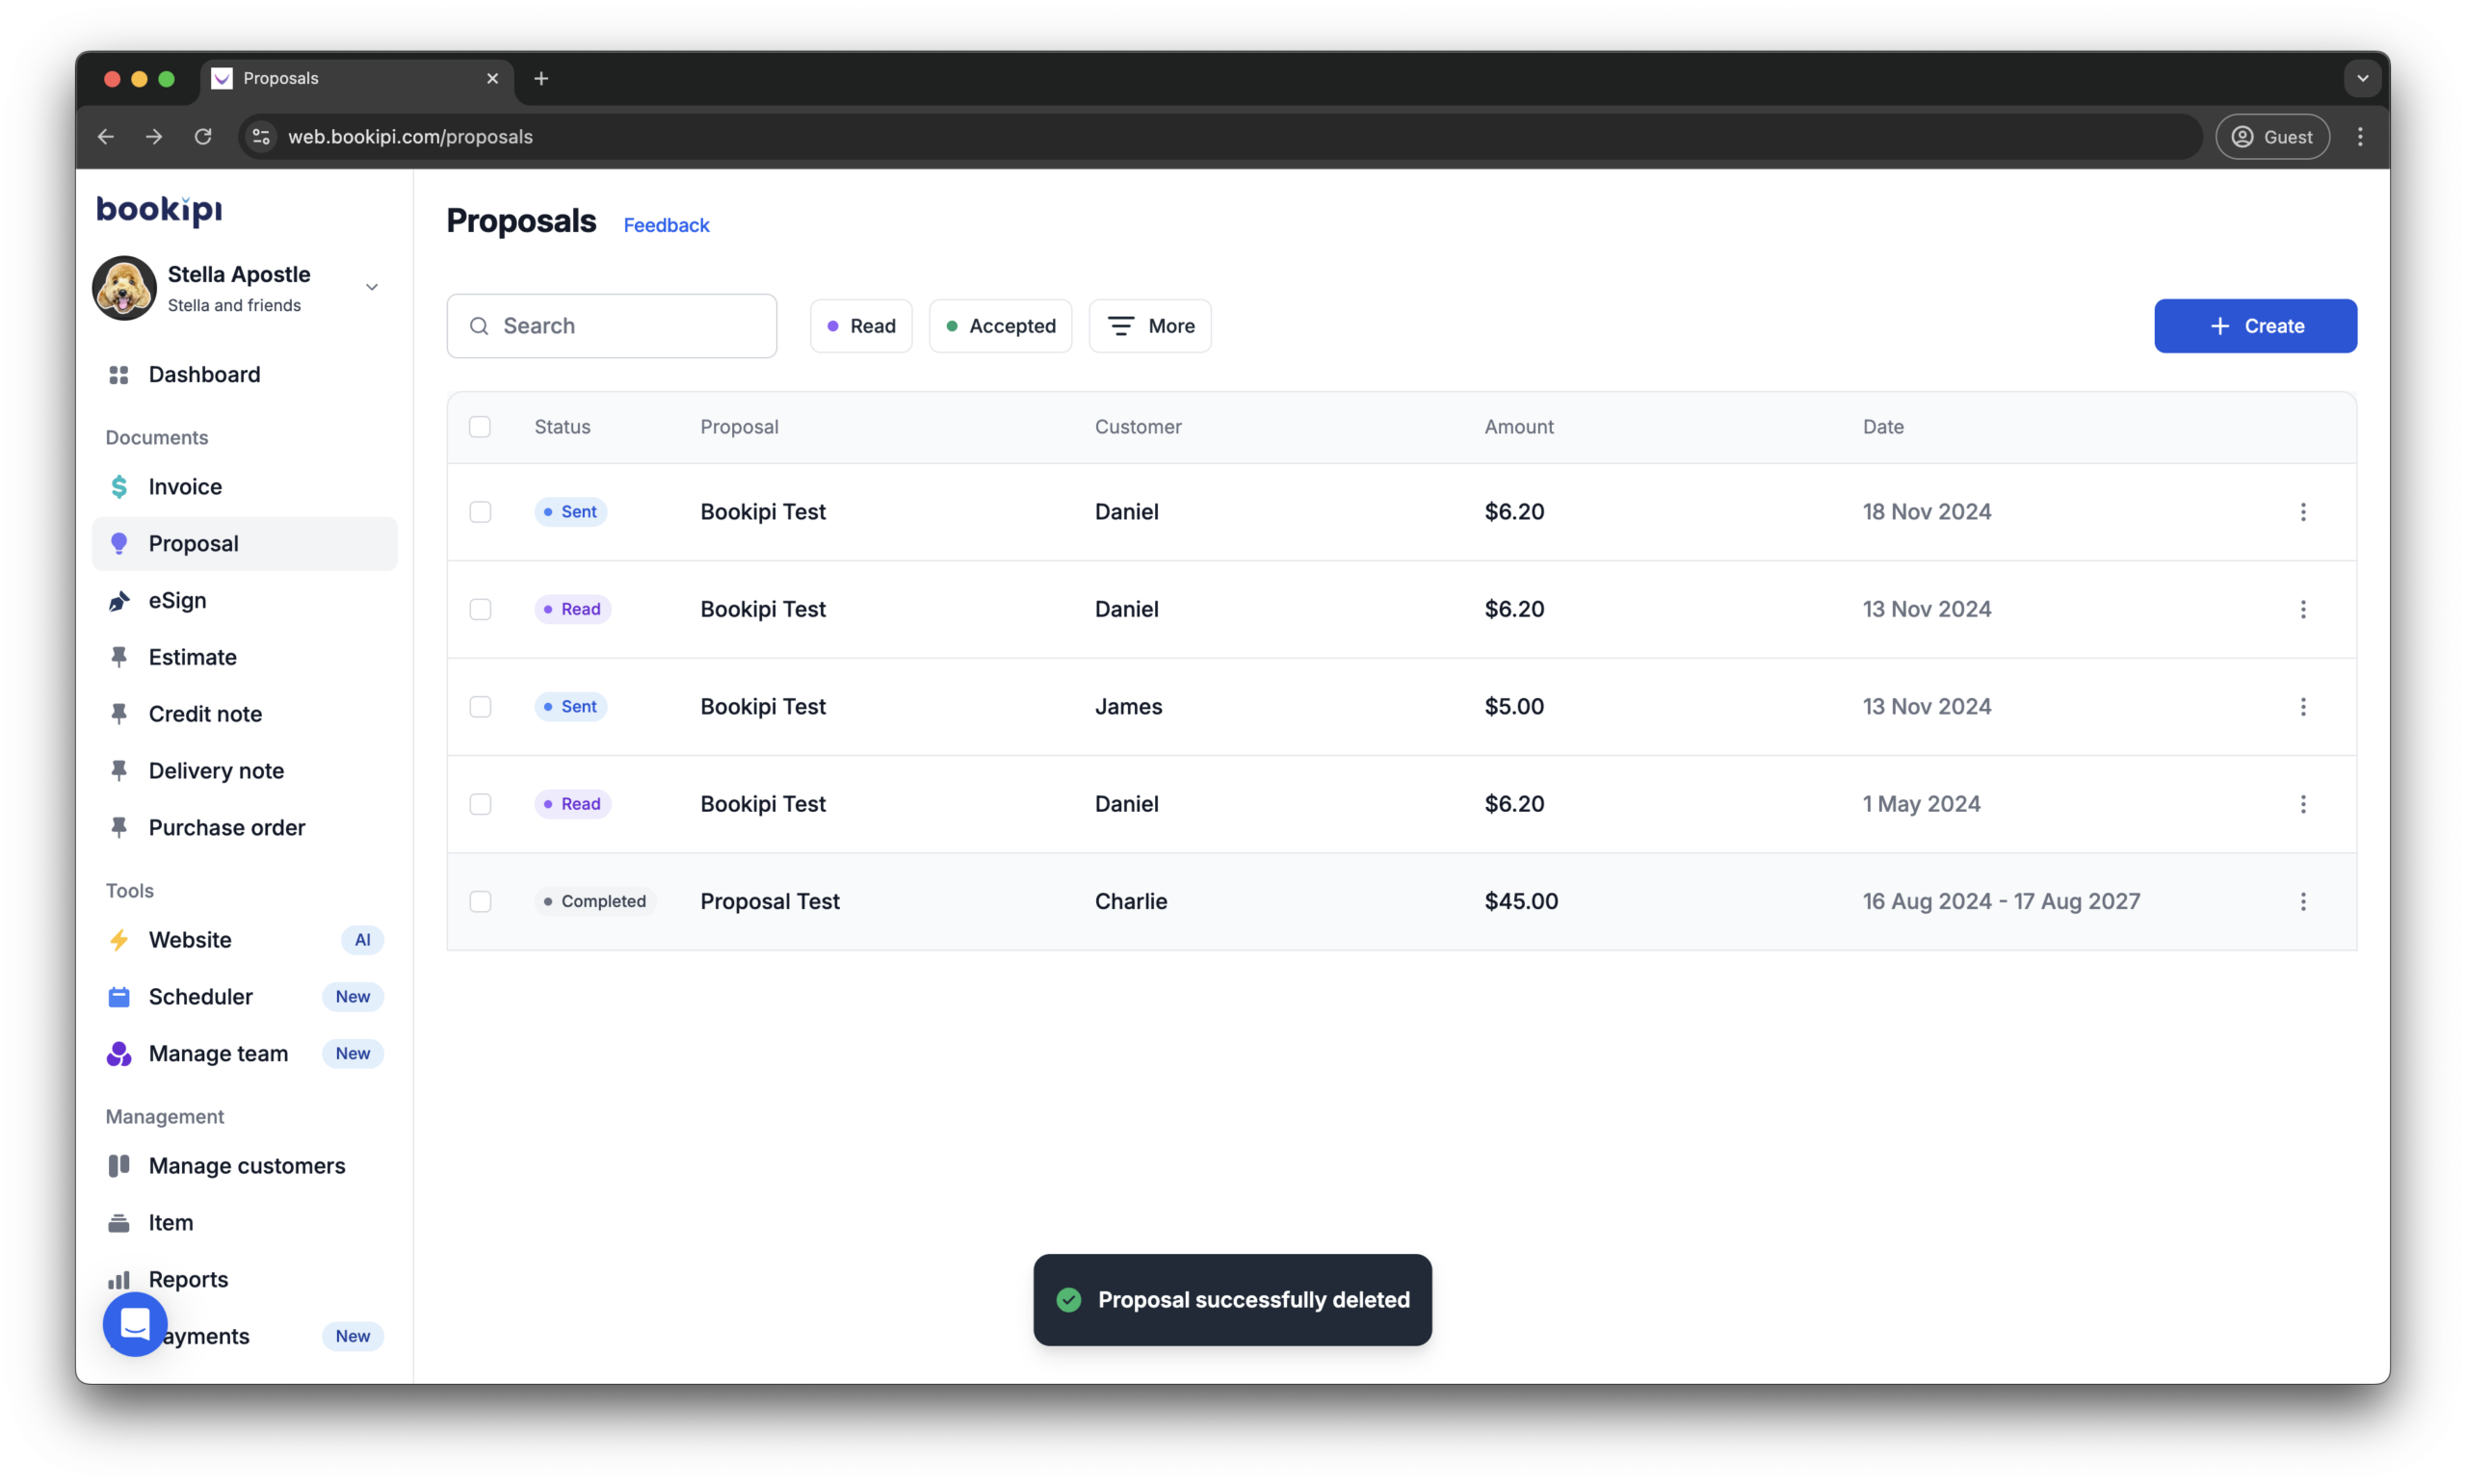The image size is (2466, 1484).
Task: Expand the browser tab list chevron
Action: coord(2362,78)
